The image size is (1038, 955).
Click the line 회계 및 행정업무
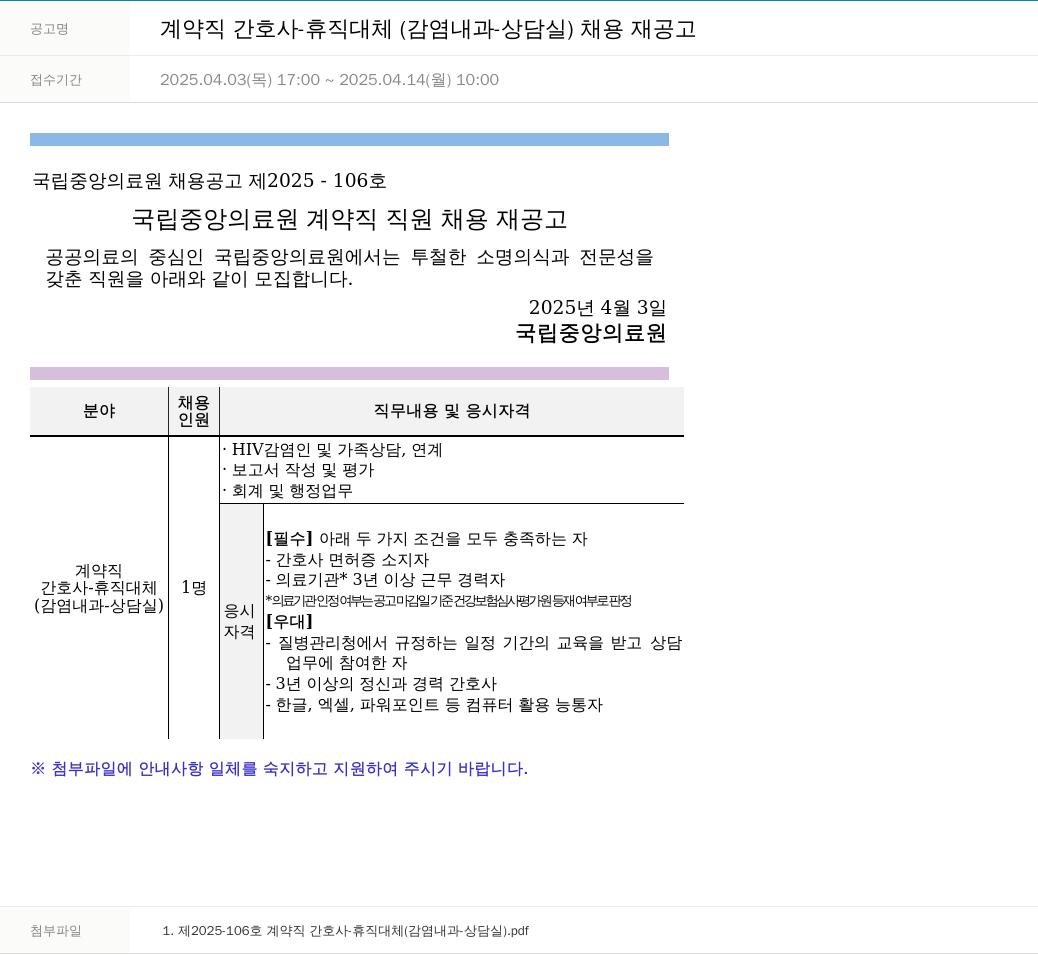287,491
